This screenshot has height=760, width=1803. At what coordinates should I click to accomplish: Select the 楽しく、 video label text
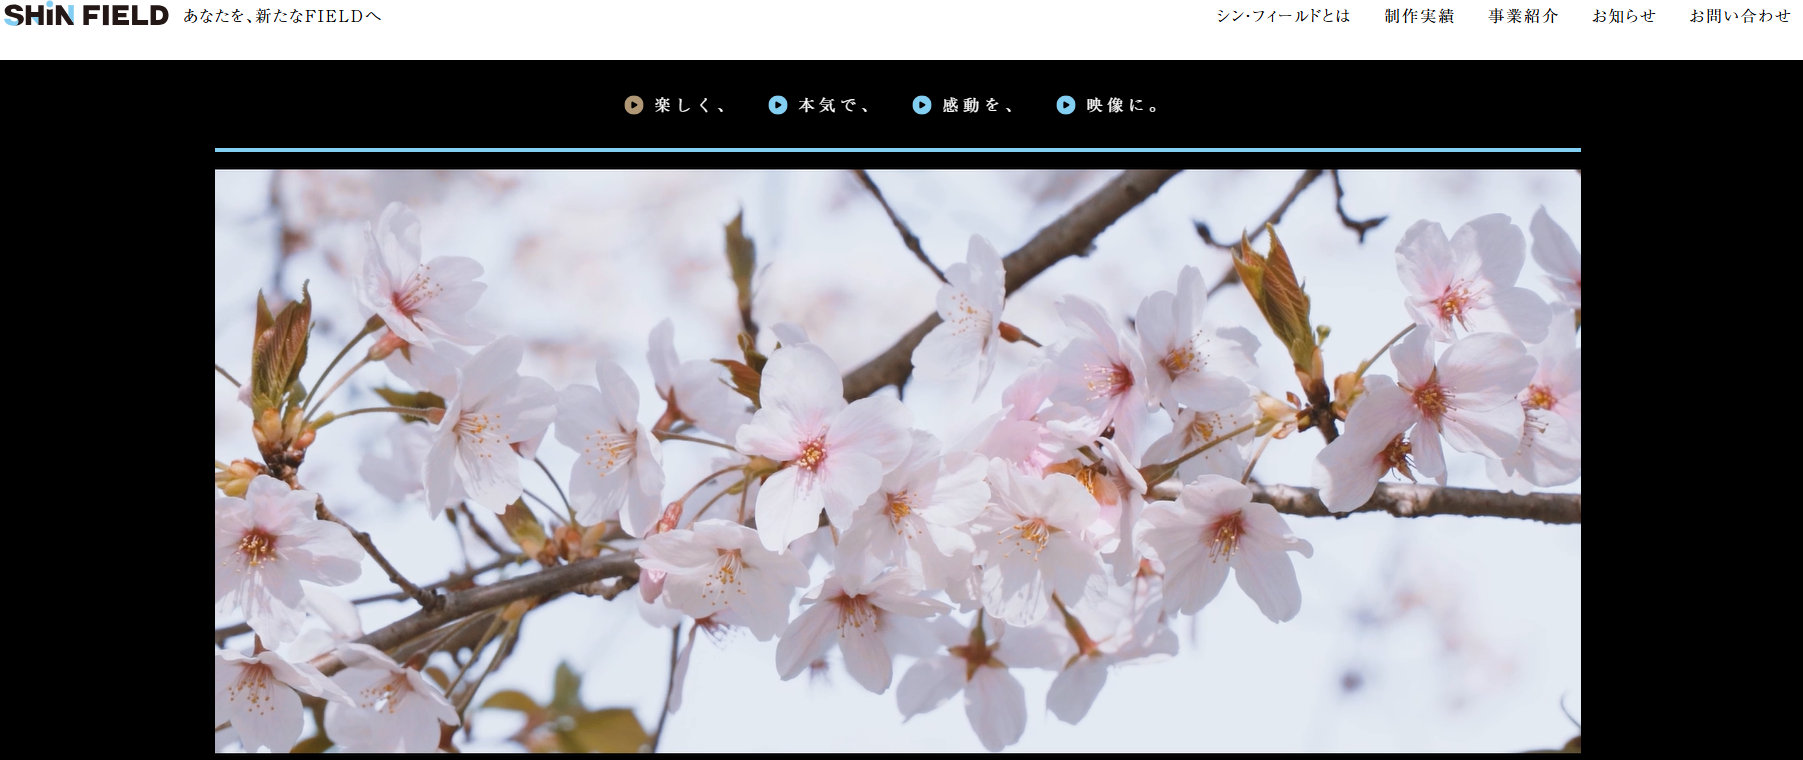click(x=690, y=105)
